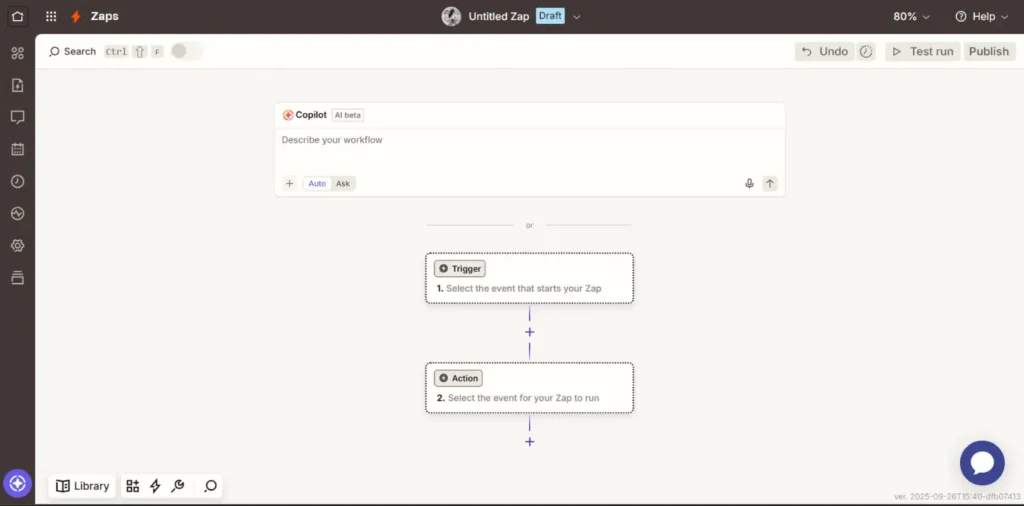1024x506 pixels.
Task: Click the home icon in top bar
Action: (x=17, y=16)
